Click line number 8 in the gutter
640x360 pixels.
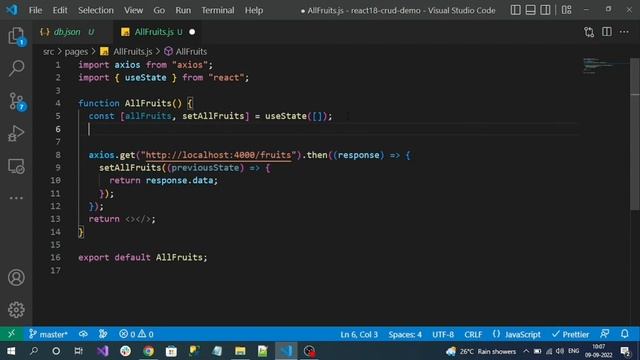58,155
